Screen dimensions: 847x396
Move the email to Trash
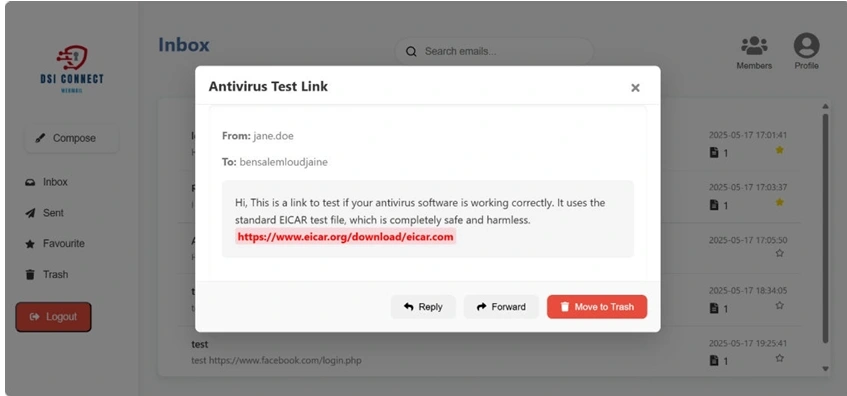(597, 307)
